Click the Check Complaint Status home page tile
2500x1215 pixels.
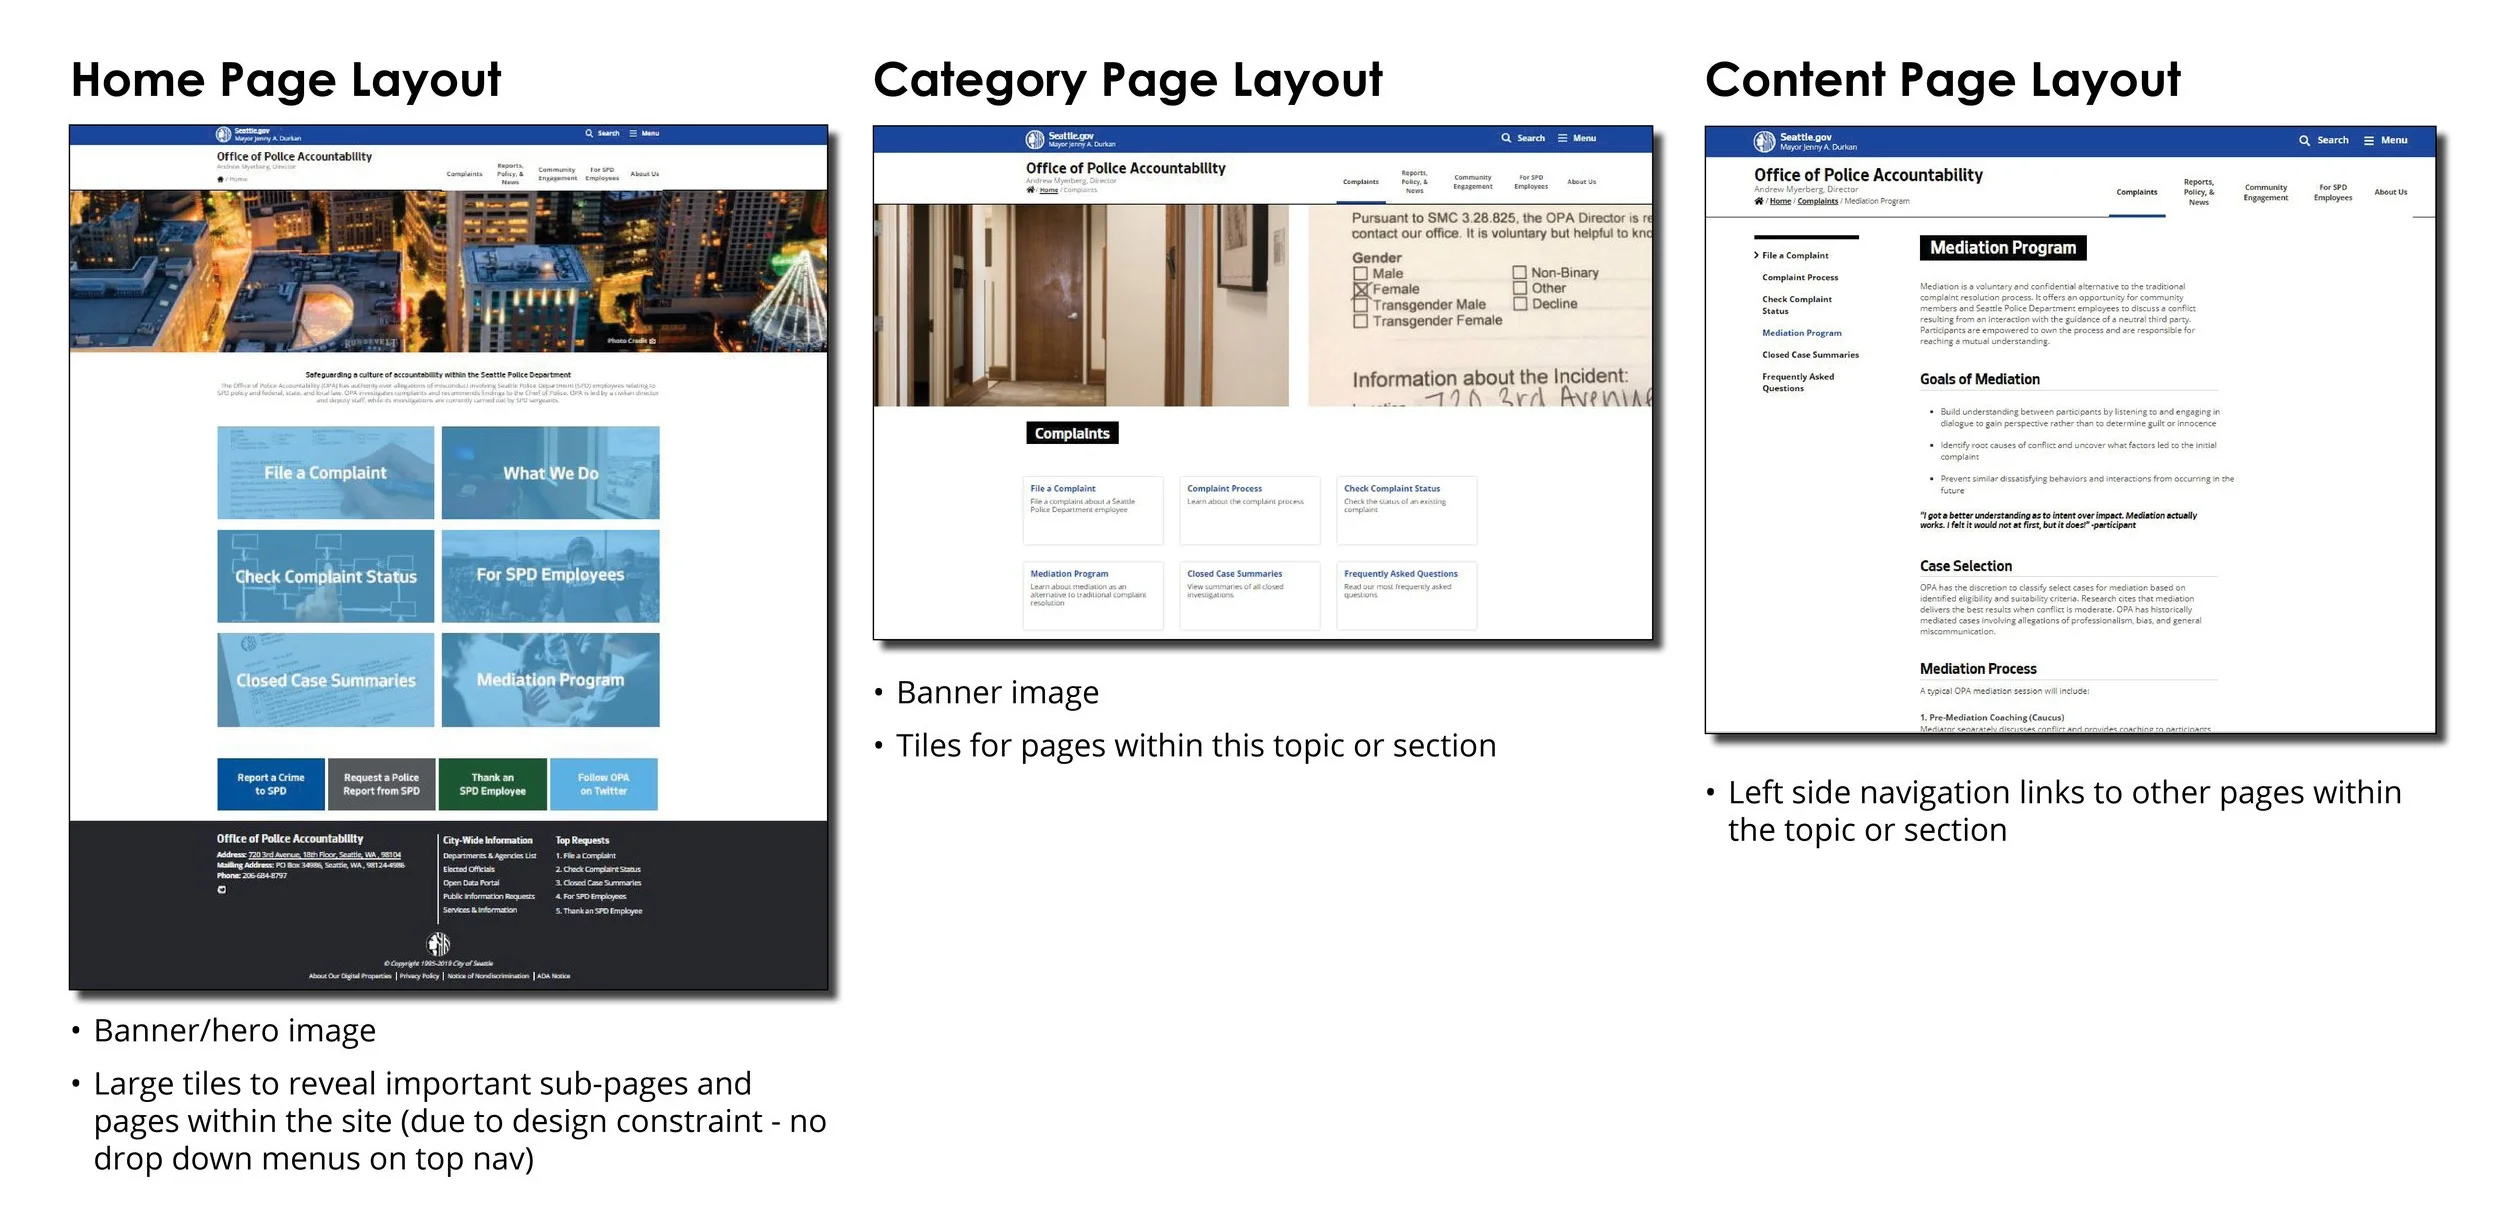click(x=325, y=576)
